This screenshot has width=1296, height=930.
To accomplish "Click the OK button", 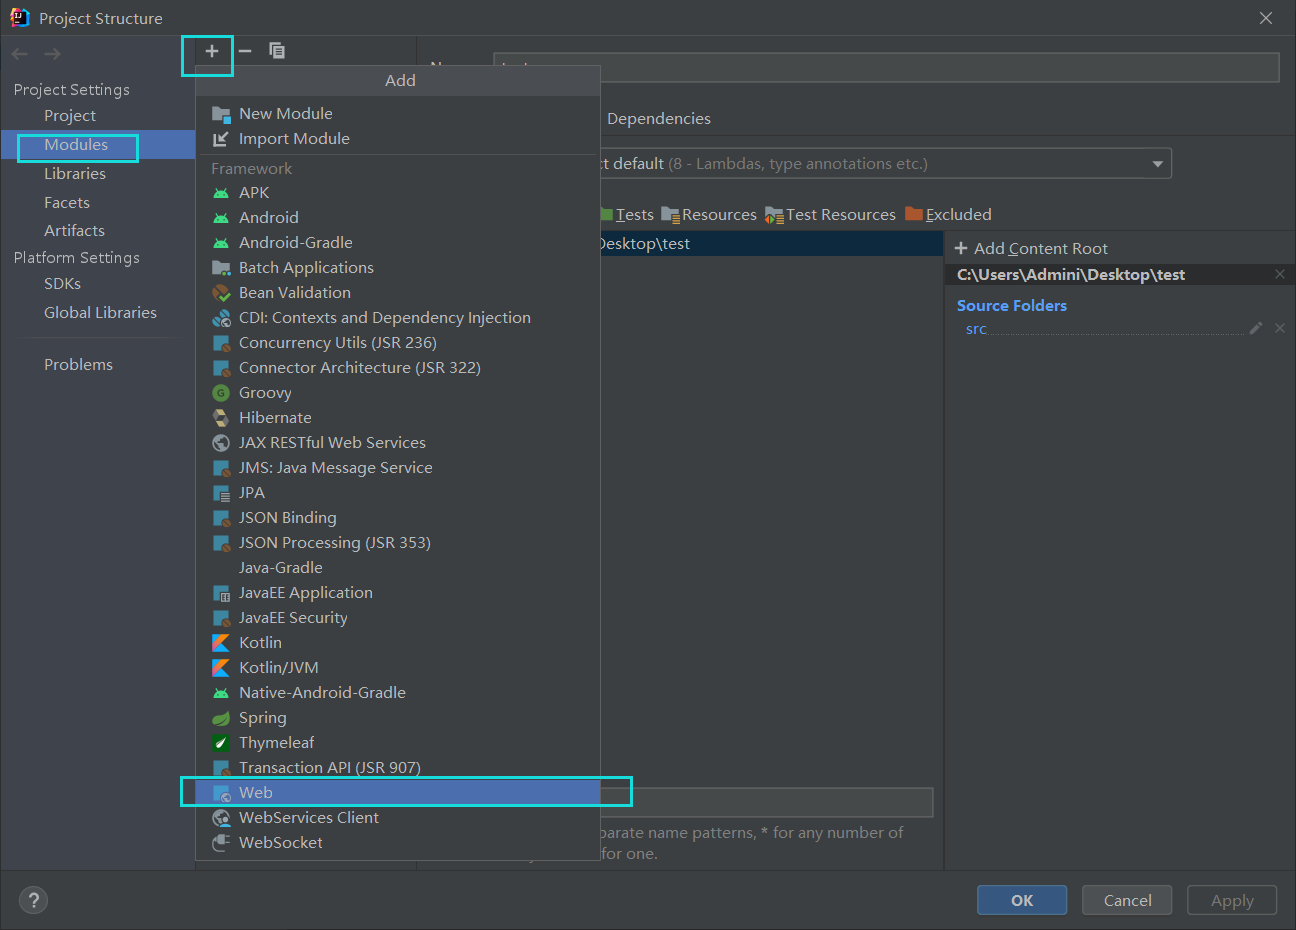I will tap(1022, 900).
